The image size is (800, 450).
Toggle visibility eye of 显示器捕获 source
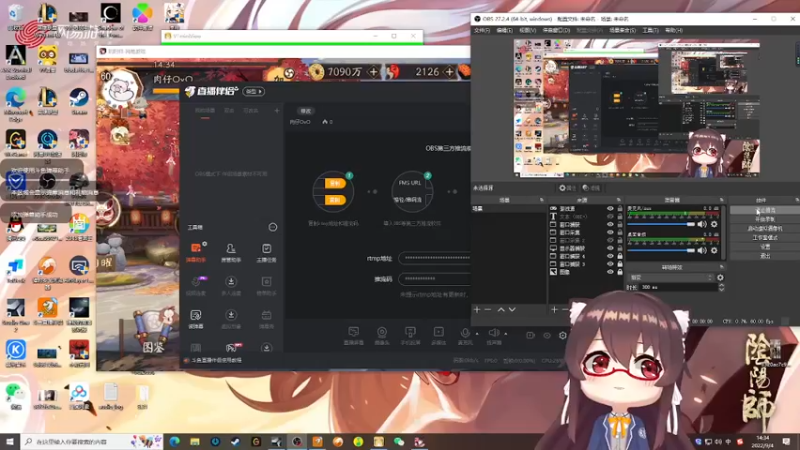pyautogui.click(x=610, y=248)
